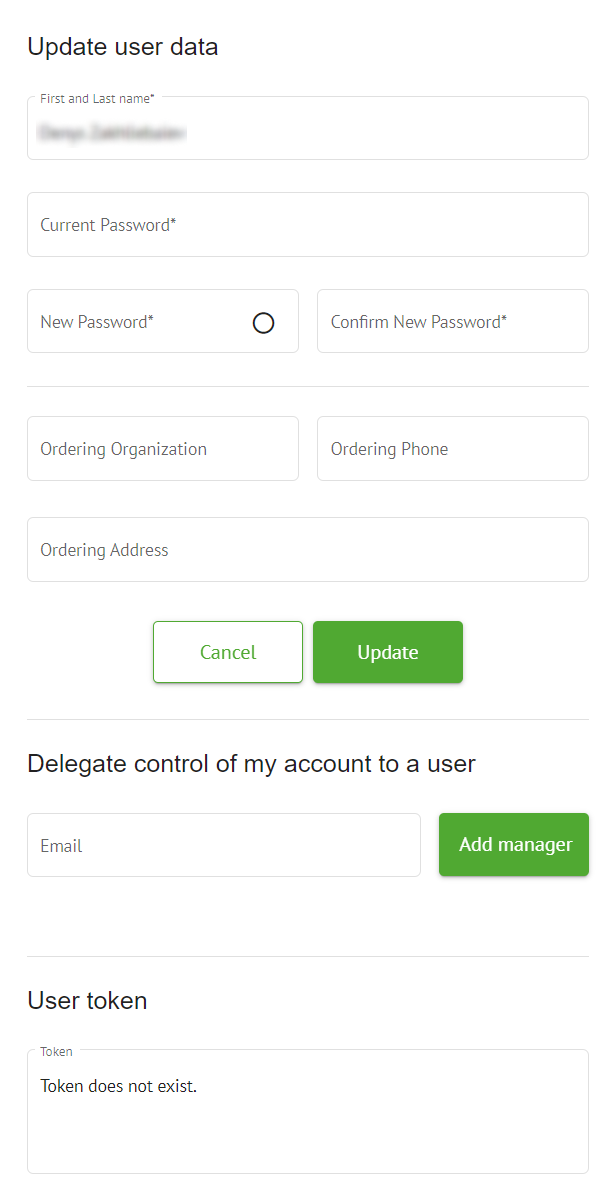Viewport: 614px width, 1186px height.
Task: Click the 'User token' heading
Action: [x=87, y=1000]
